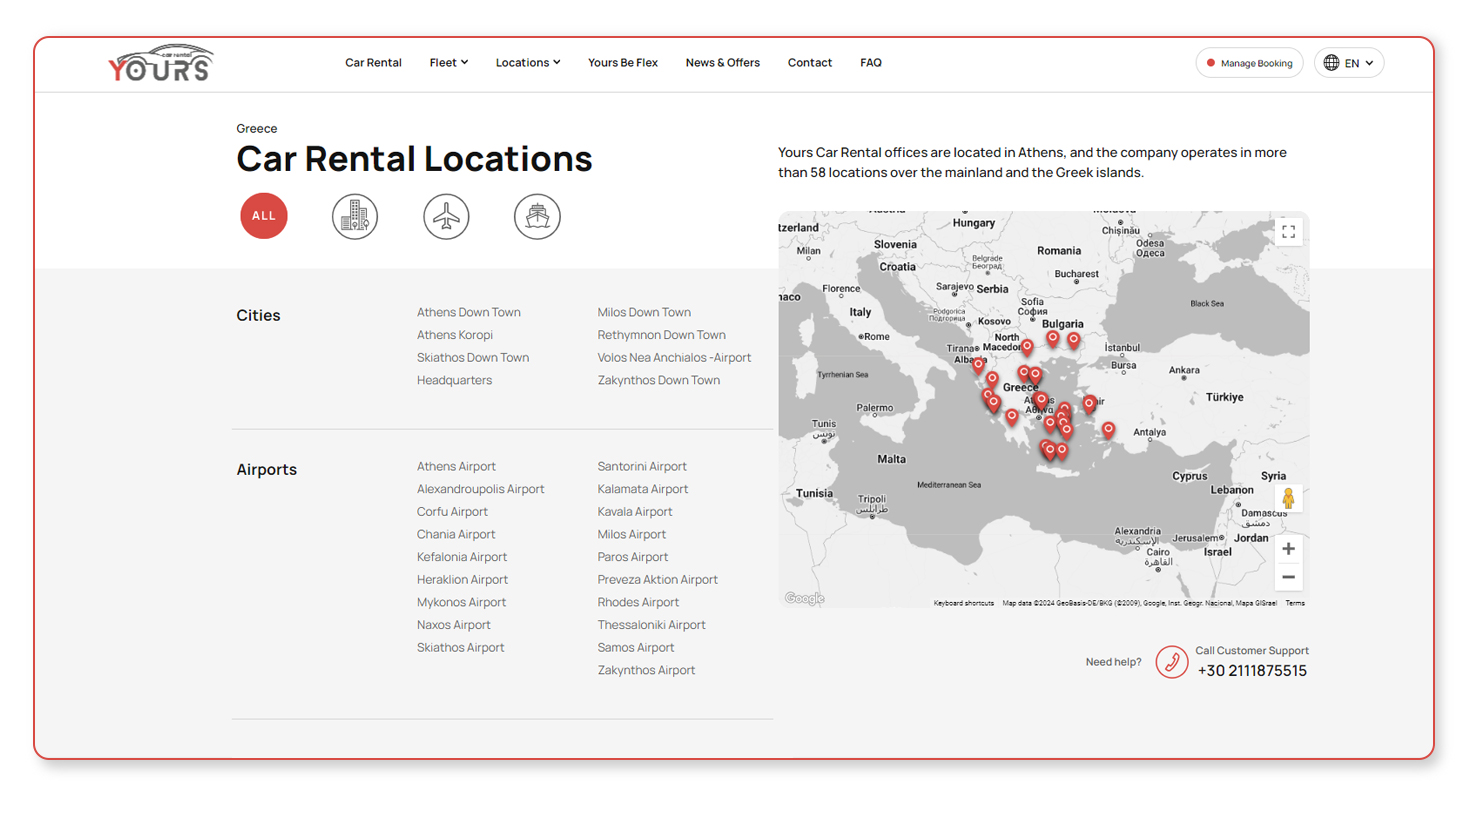The image size is (1469, 823).
Task: Click the red phone support icon
Action: 1171,662
